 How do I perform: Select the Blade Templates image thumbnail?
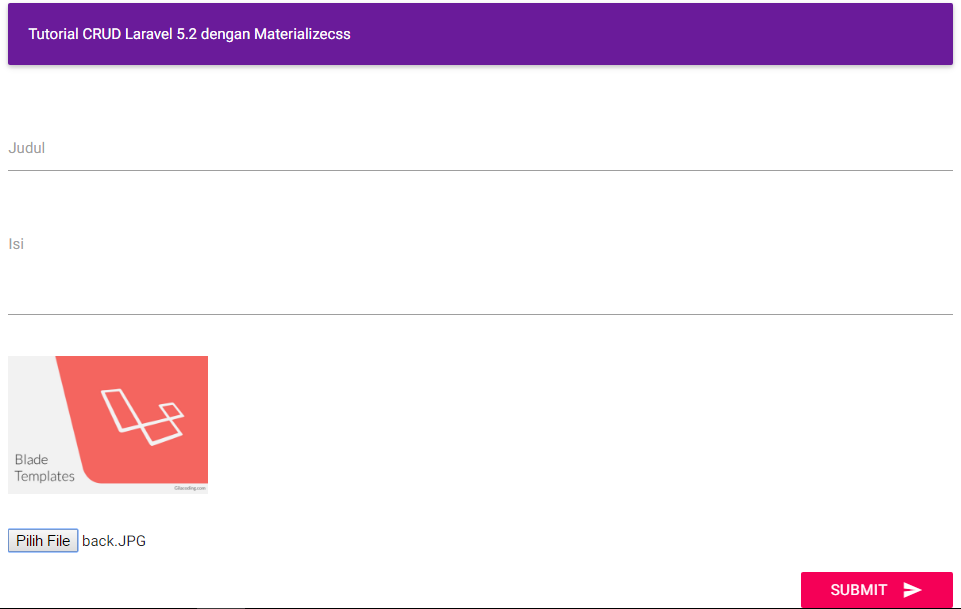tap(107, 423)
